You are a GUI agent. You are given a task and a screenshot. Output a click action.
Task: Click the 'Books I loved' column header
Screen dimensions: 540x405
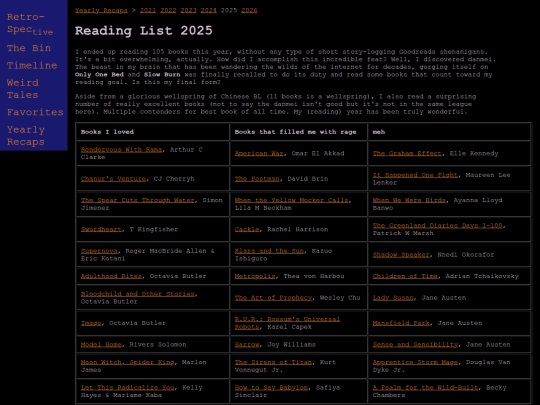(107, 132)
